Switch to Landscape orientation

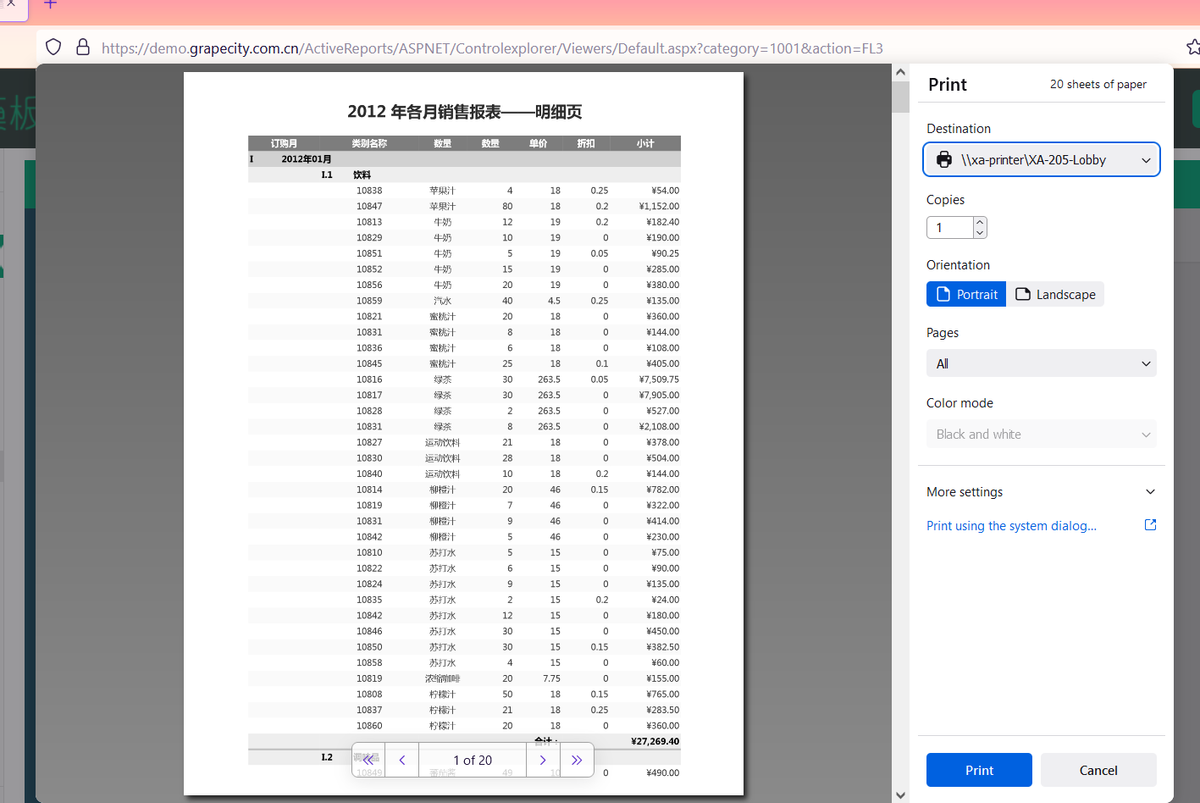(x=1056, y=294)
